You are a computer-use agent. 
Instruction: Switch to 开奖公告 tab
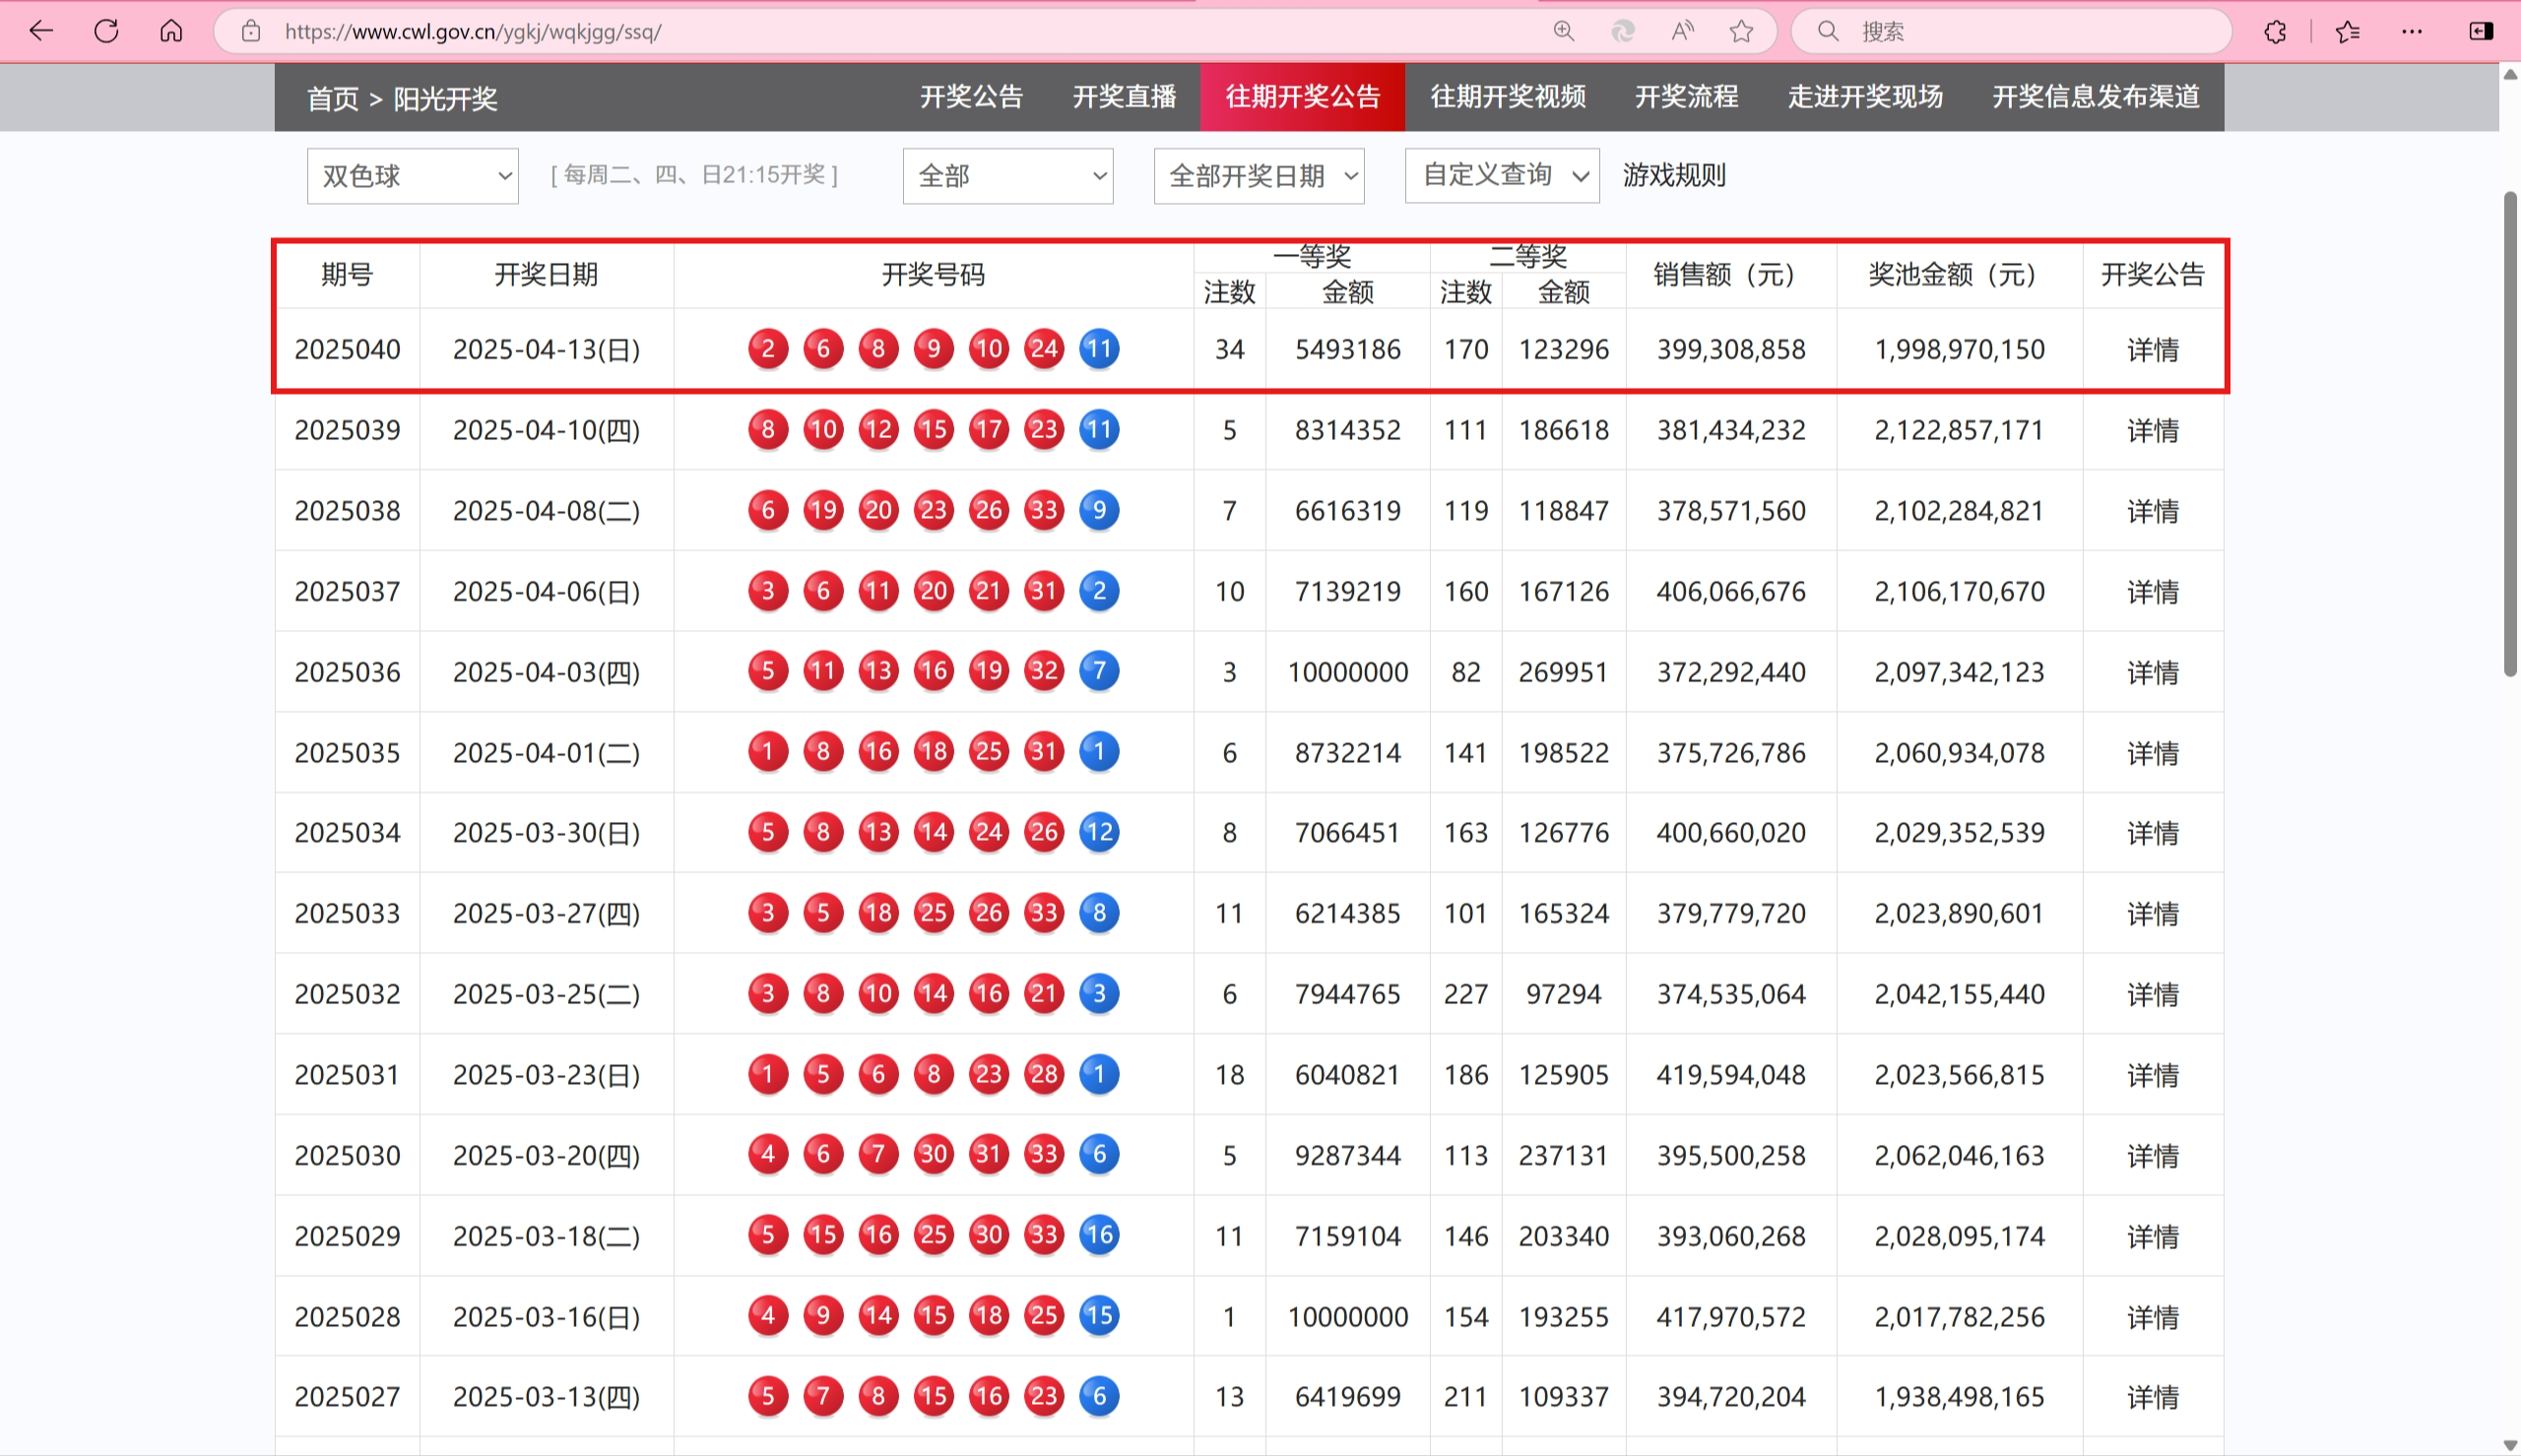tap(971, 97)
